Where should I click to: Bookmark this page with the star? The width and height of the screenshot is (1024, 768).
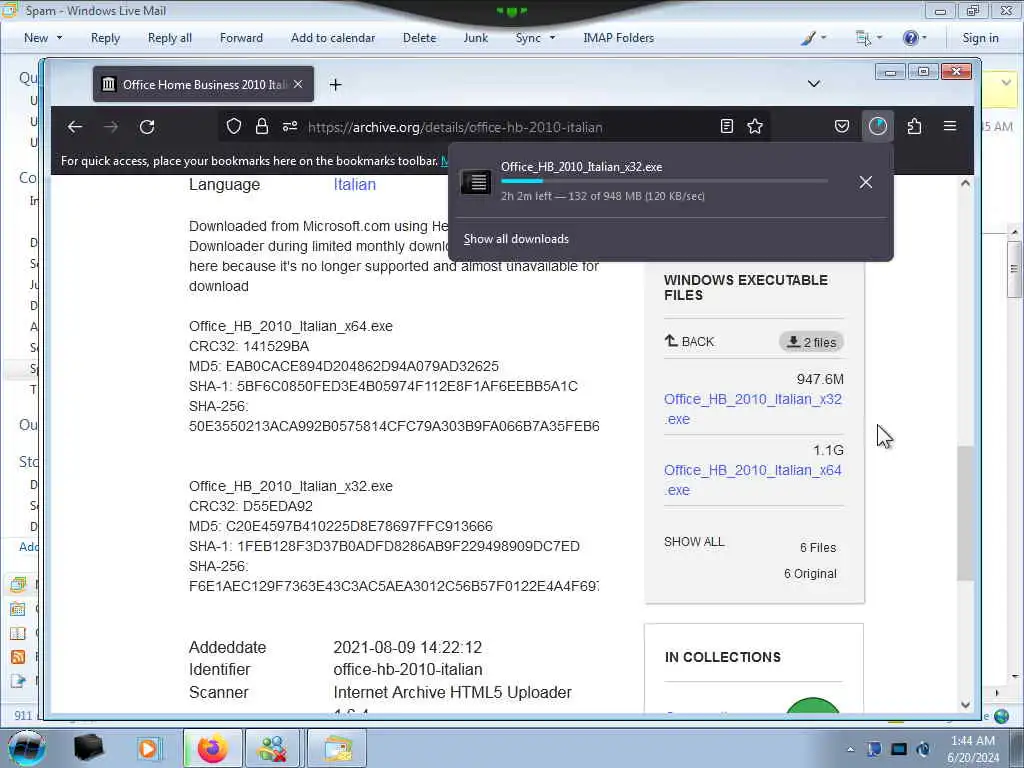click(x=755, y=127)
